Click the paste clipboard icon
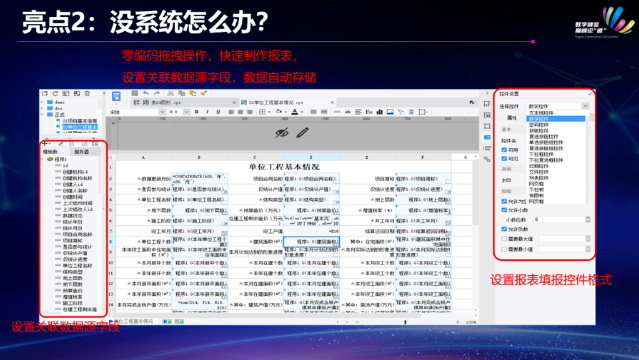The height and width of the screenshot is (360, 639). (192, 93)
